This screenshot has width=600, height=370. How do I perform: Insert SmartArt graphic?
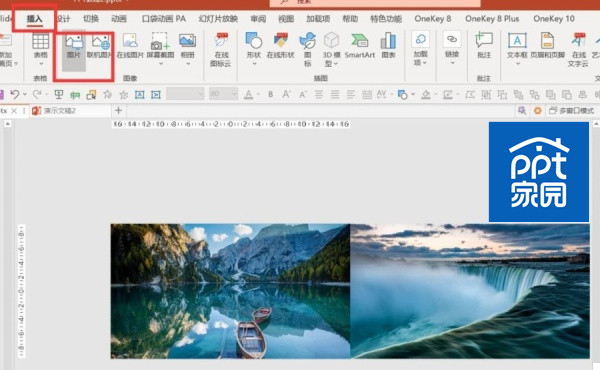click(x=360, y=46)
